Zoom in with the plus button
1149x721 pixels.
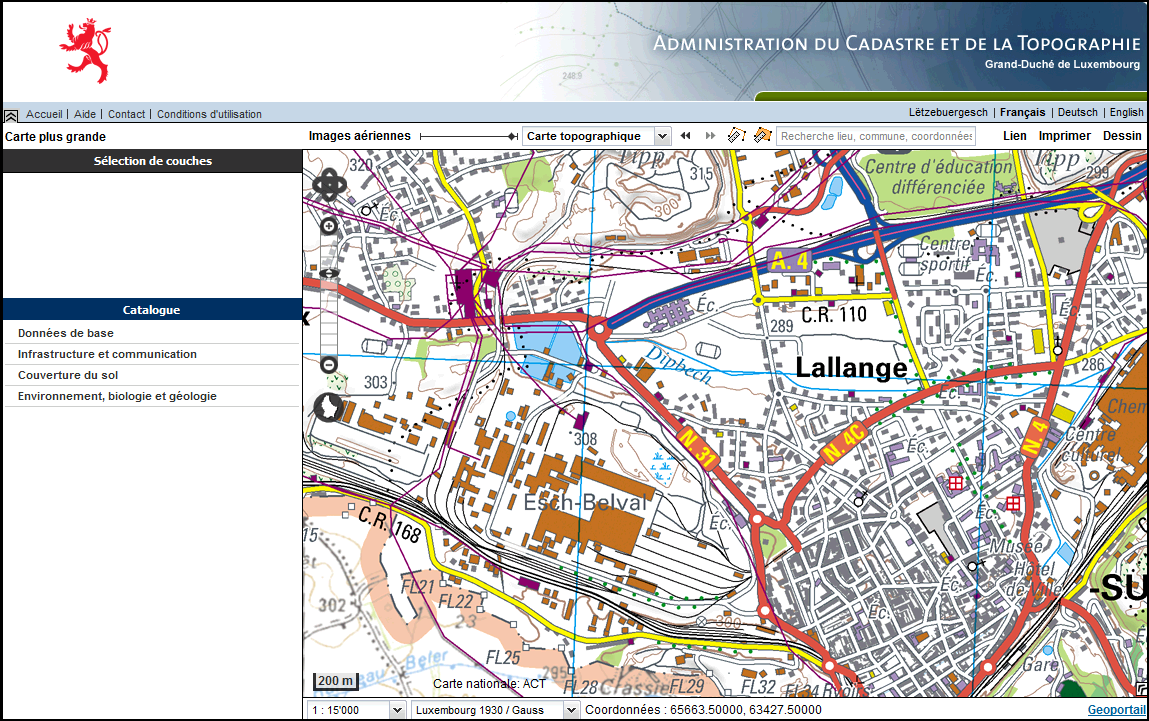tap(328, 227)
